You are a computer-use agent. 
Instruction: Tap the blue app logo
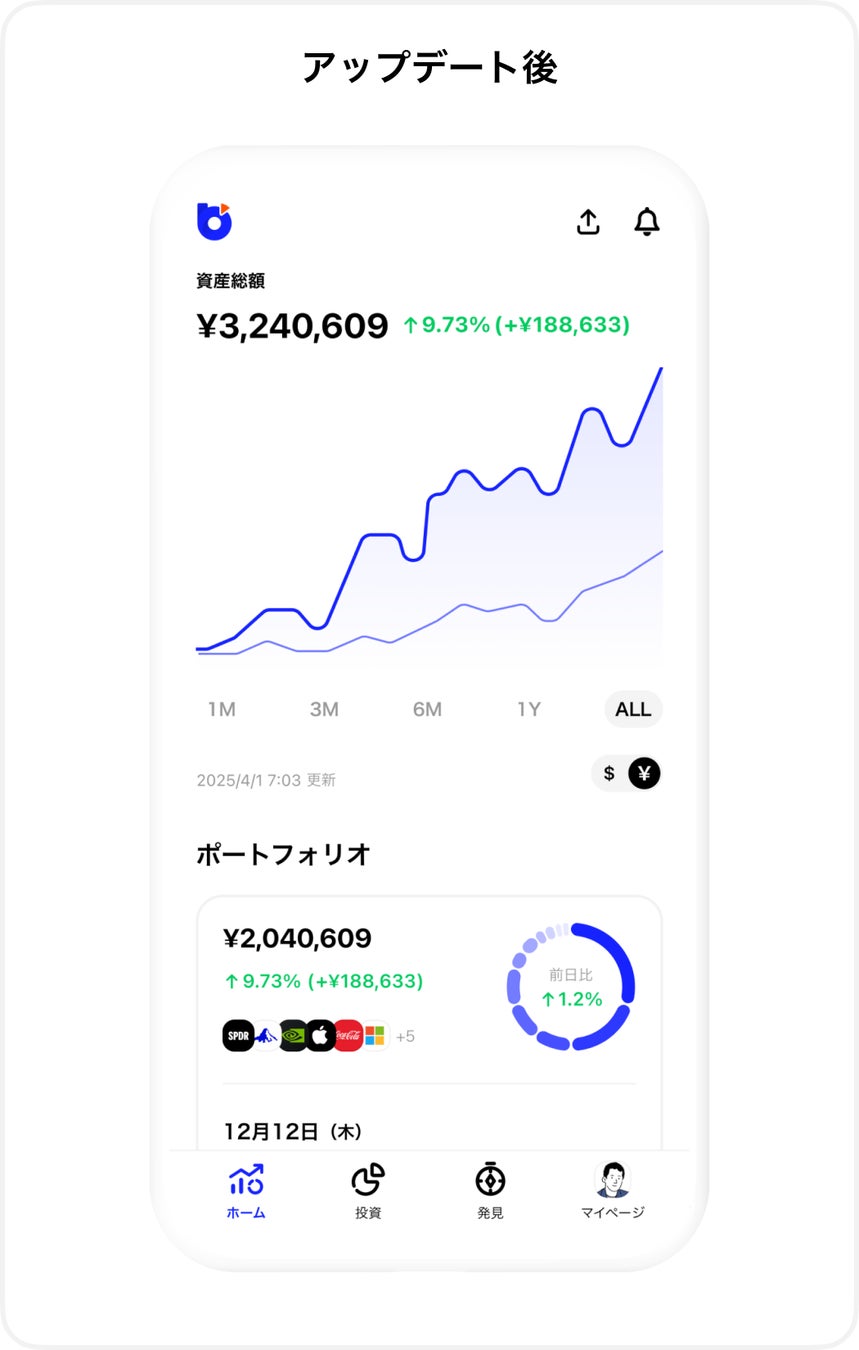(214, 221)
